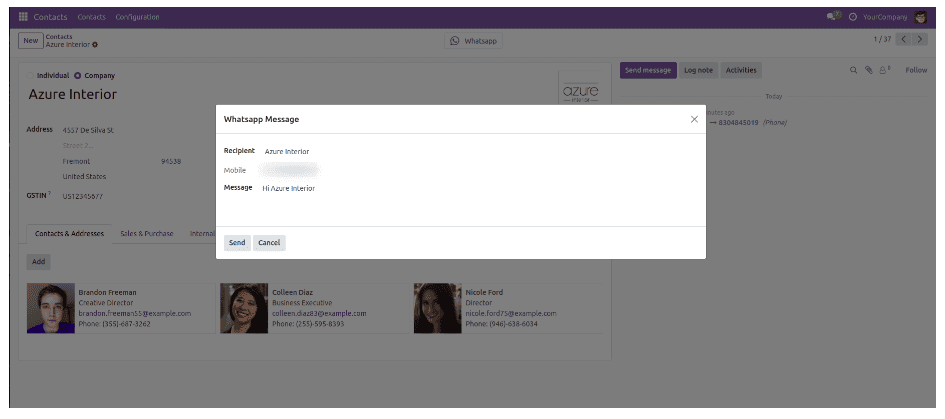The height and width of the screenshot is (419, 945).
Task: Open the Contacts menu item
Action: 92,17
